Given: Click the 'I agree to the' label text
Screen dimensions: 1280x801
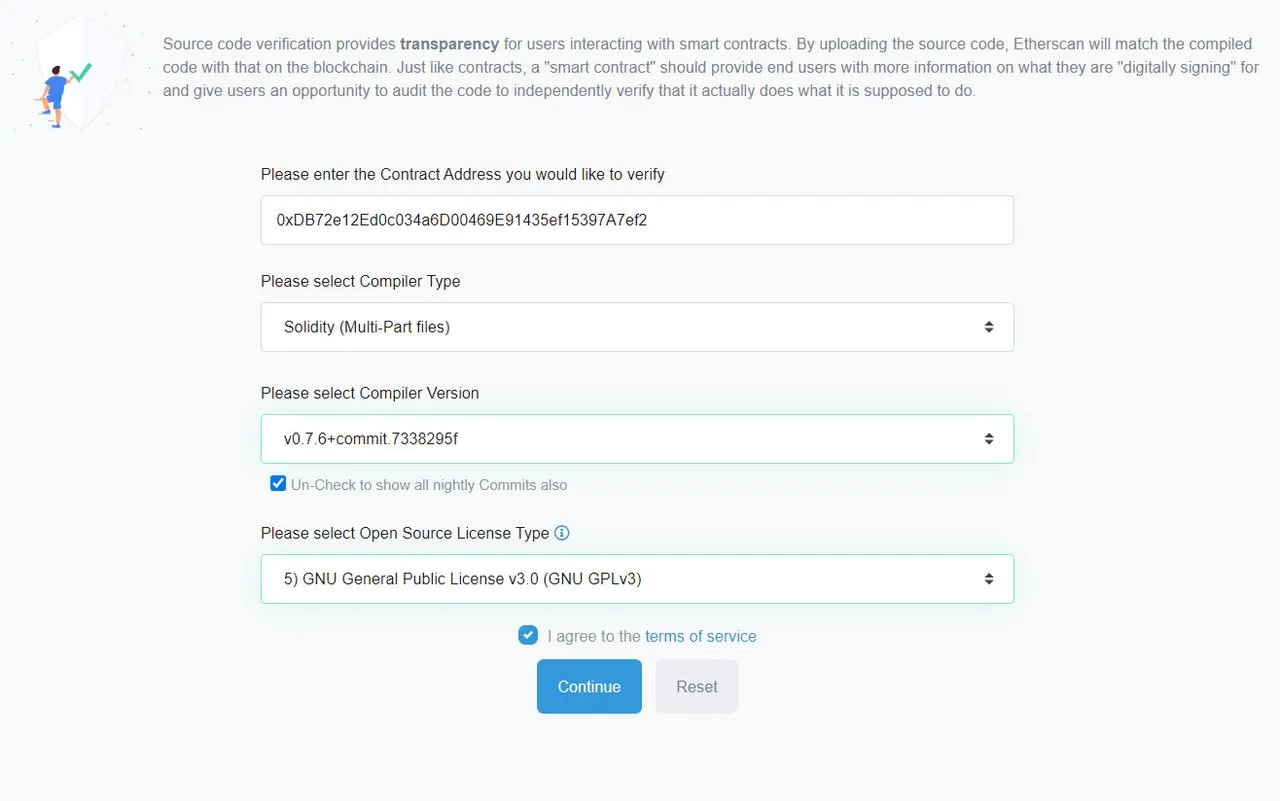Looking at the screenshot, I should [x=594, y=636].
